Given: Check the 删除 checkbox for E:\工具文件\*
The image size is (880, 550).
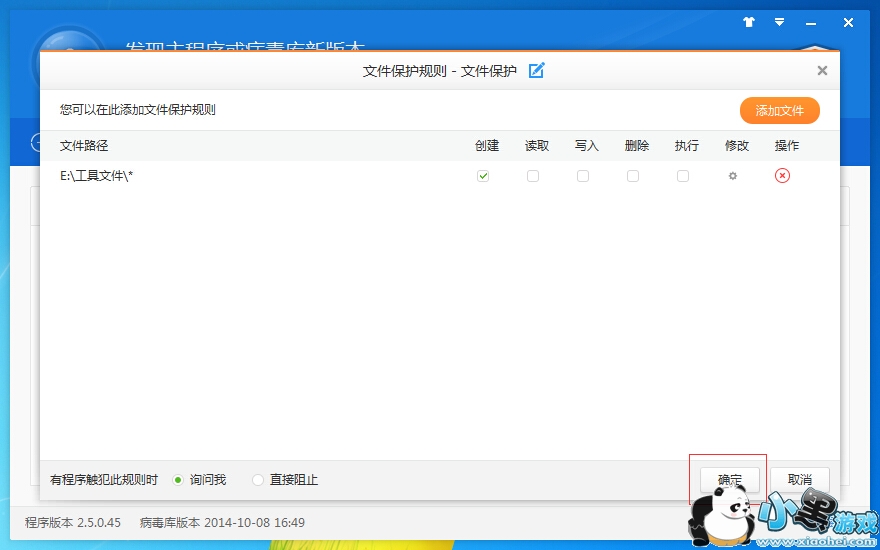Looking at the screenshot, I should 632,176.
